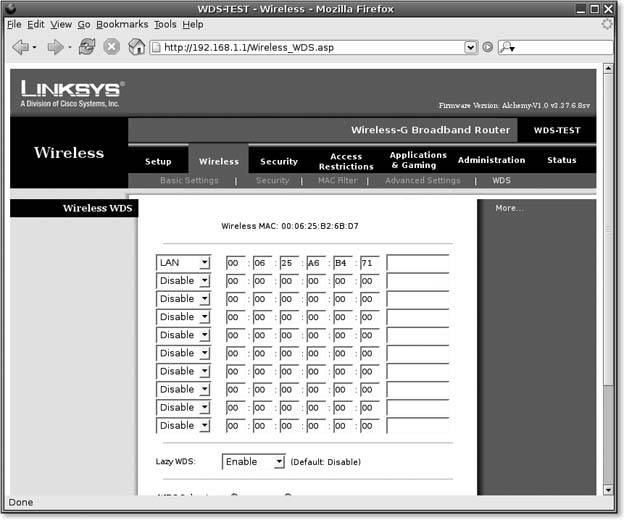Click the first row's description text field
The width and height of the screenshot is (624, 520).
coord(418,262)
